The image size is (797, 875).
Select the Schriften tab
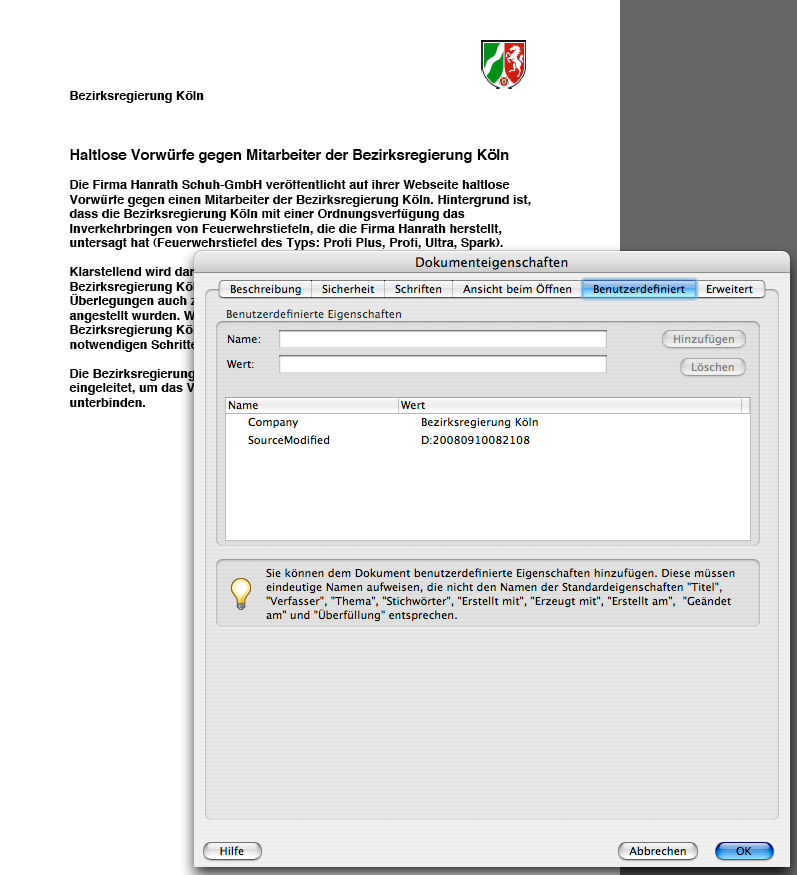(418, 289)
